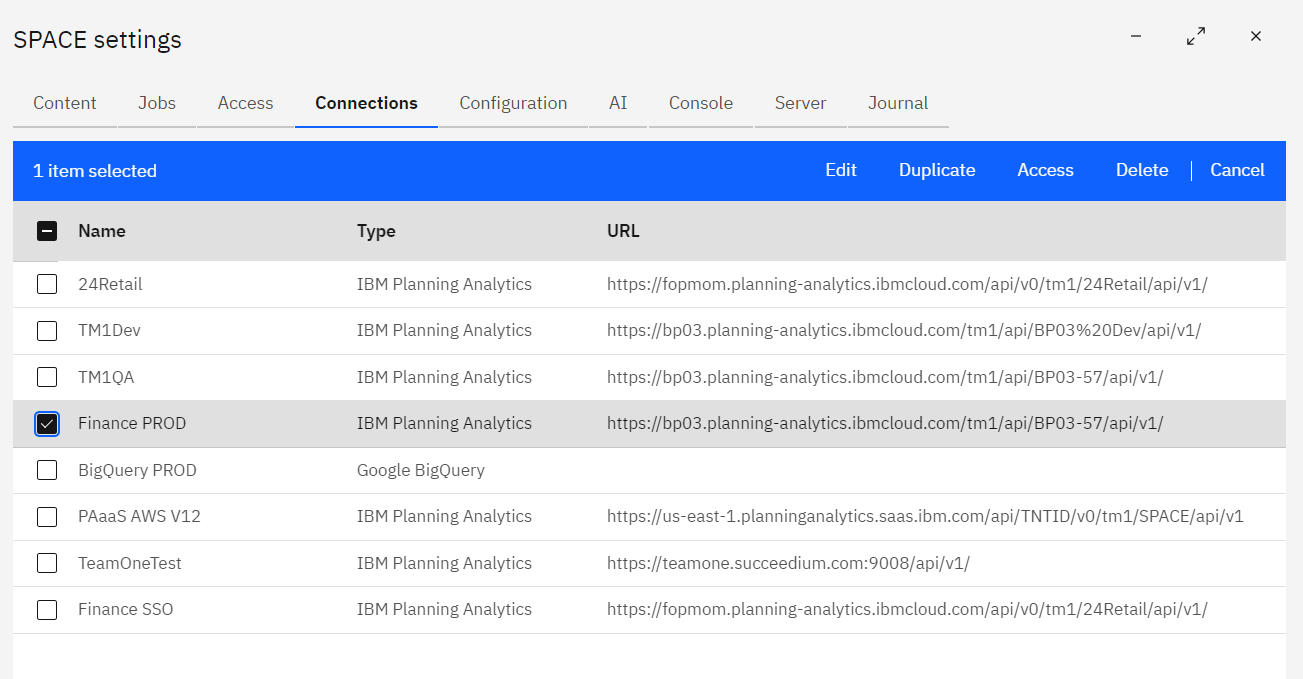Go to the Access tab

point(246,103)
